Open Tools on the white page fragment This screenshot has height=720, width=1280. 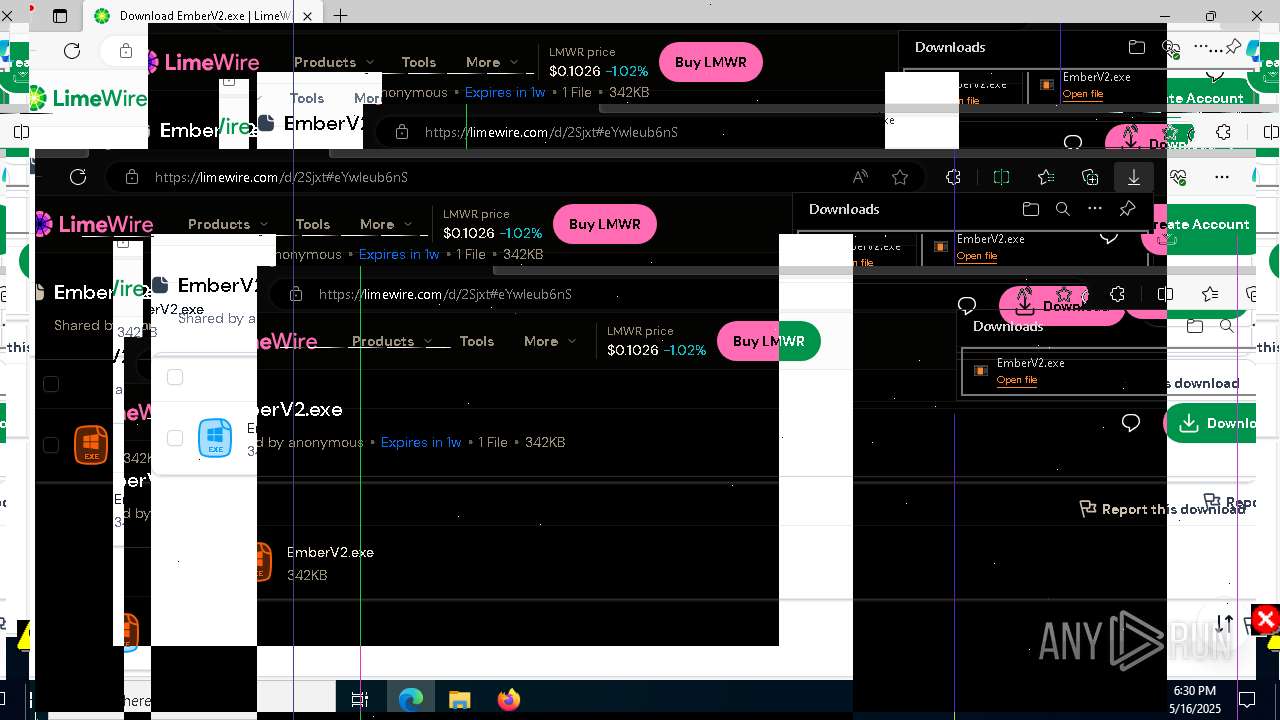pos(307,98)
